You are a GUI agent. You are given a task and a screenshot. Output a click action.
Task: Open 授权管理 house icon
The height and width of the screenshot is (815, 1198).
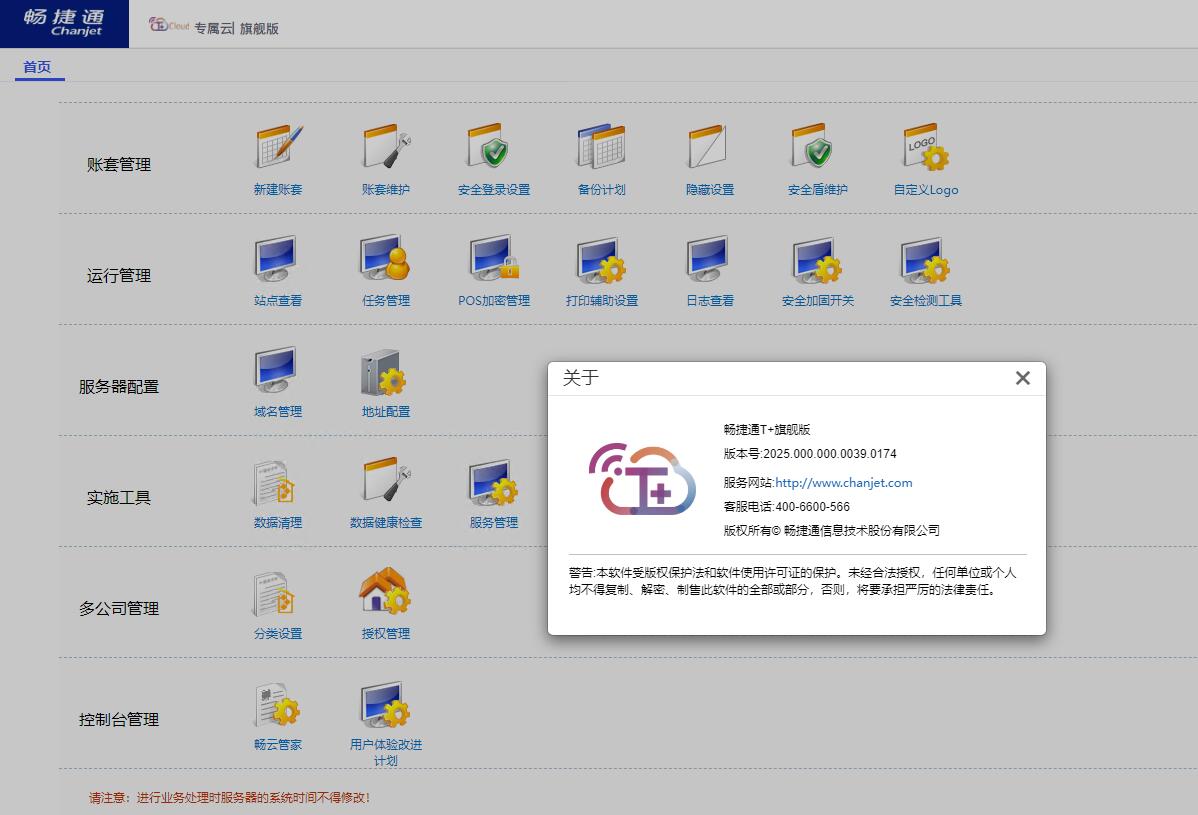pyautogui.click(x=387, y=591)
